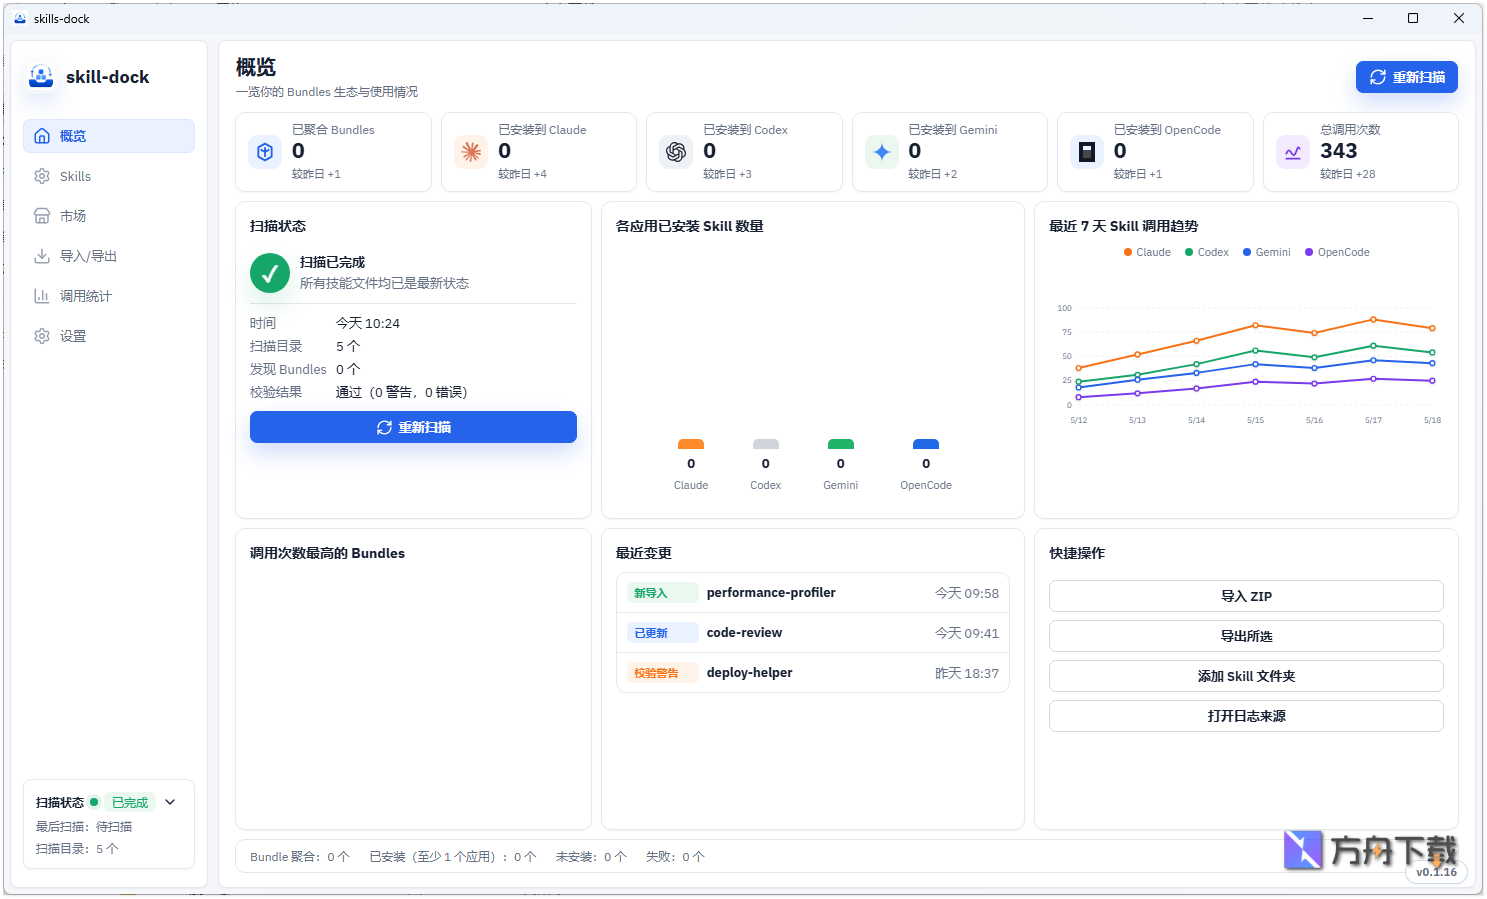Image resolution: width=1487 pixels, height=899 pixels.
Task: Click the download icon beside 导入/导出
Action: 42,256
